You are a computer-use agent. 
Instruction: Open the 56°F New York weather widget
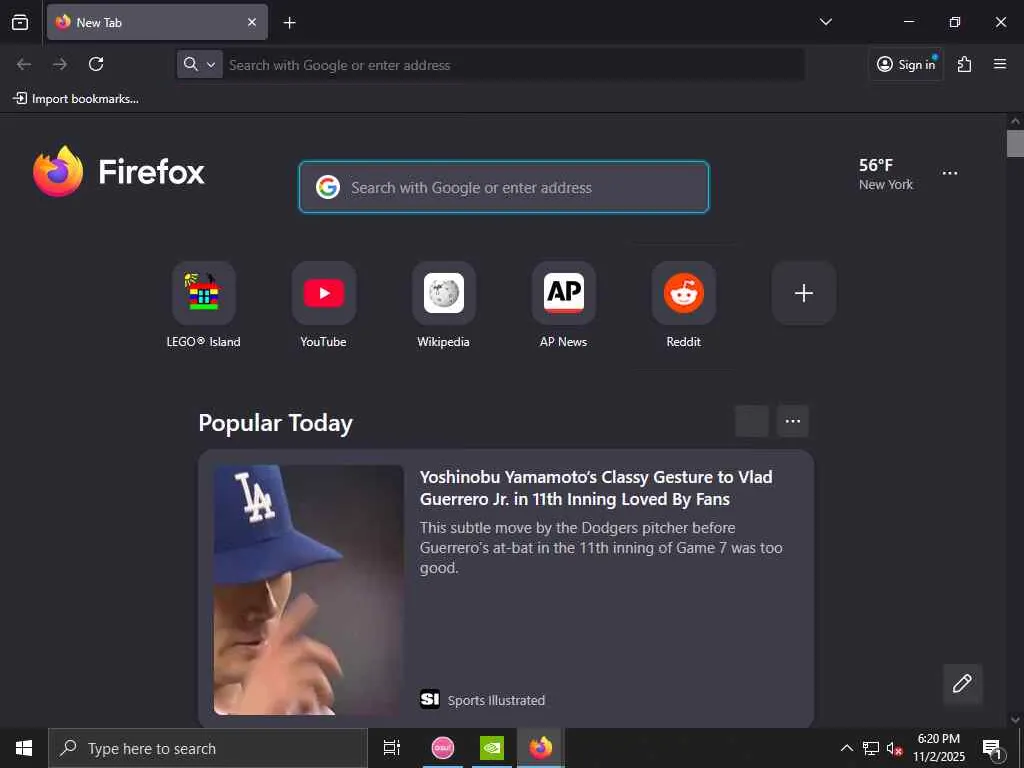pos(886,174)
